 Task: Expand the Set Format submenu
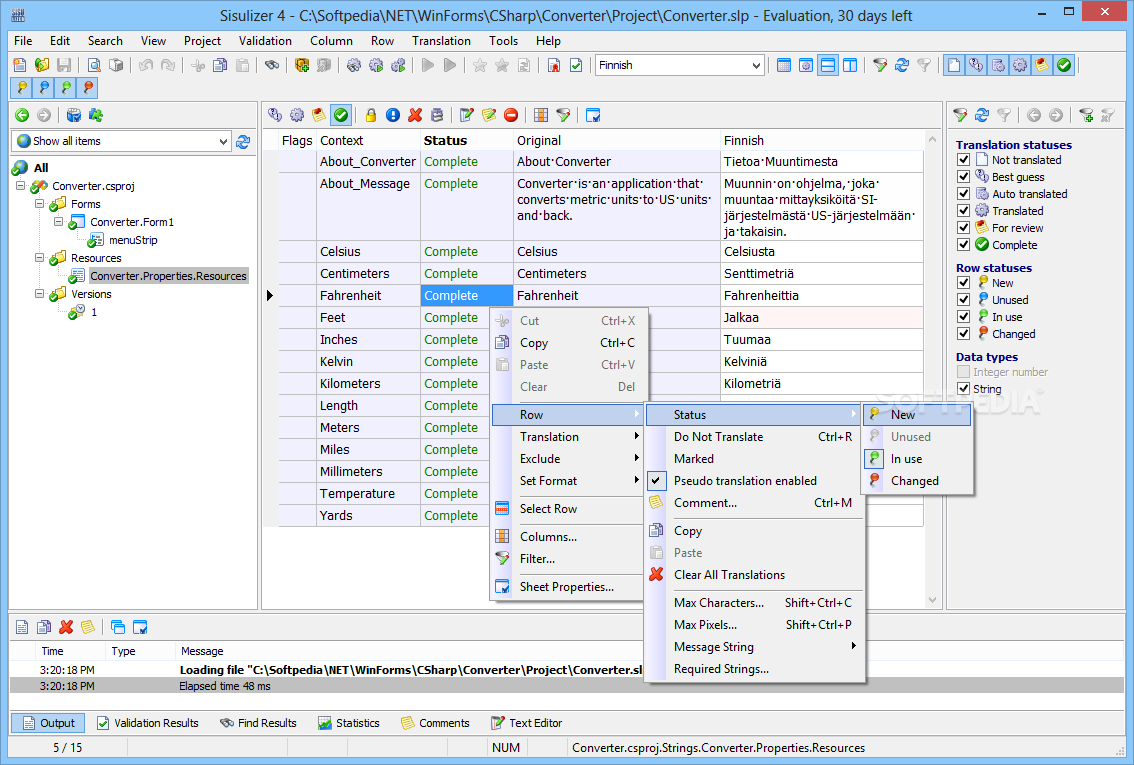coord(568,481)
